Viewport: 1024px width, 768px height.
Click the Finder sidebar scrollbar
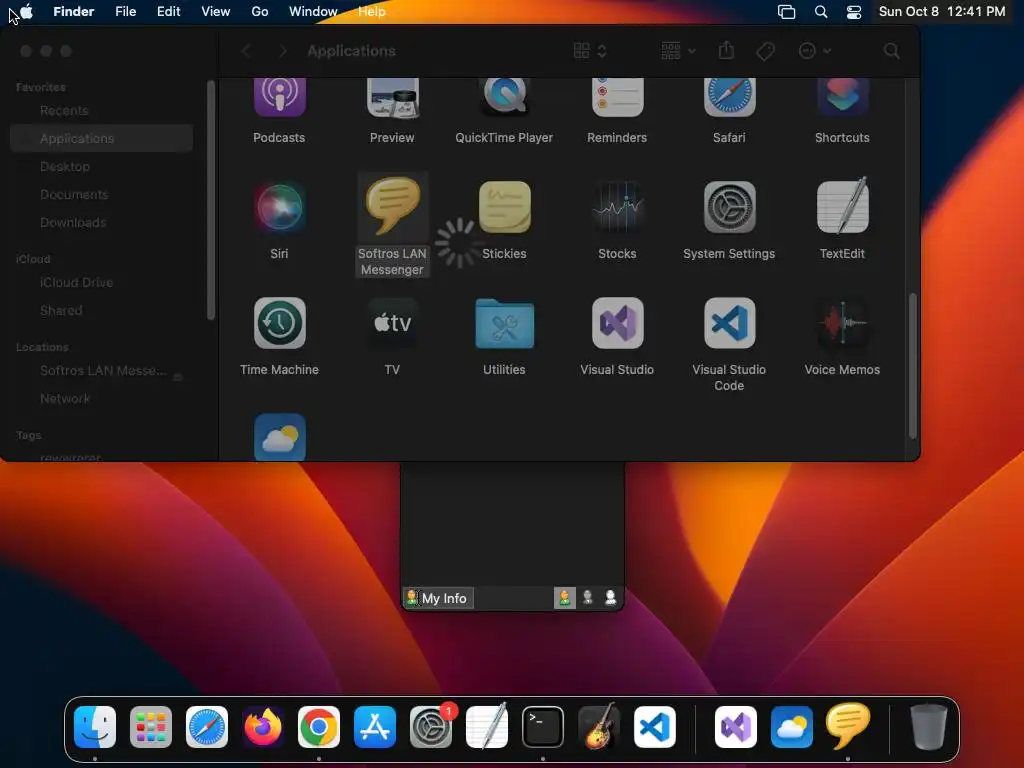(x=211, y=200)
